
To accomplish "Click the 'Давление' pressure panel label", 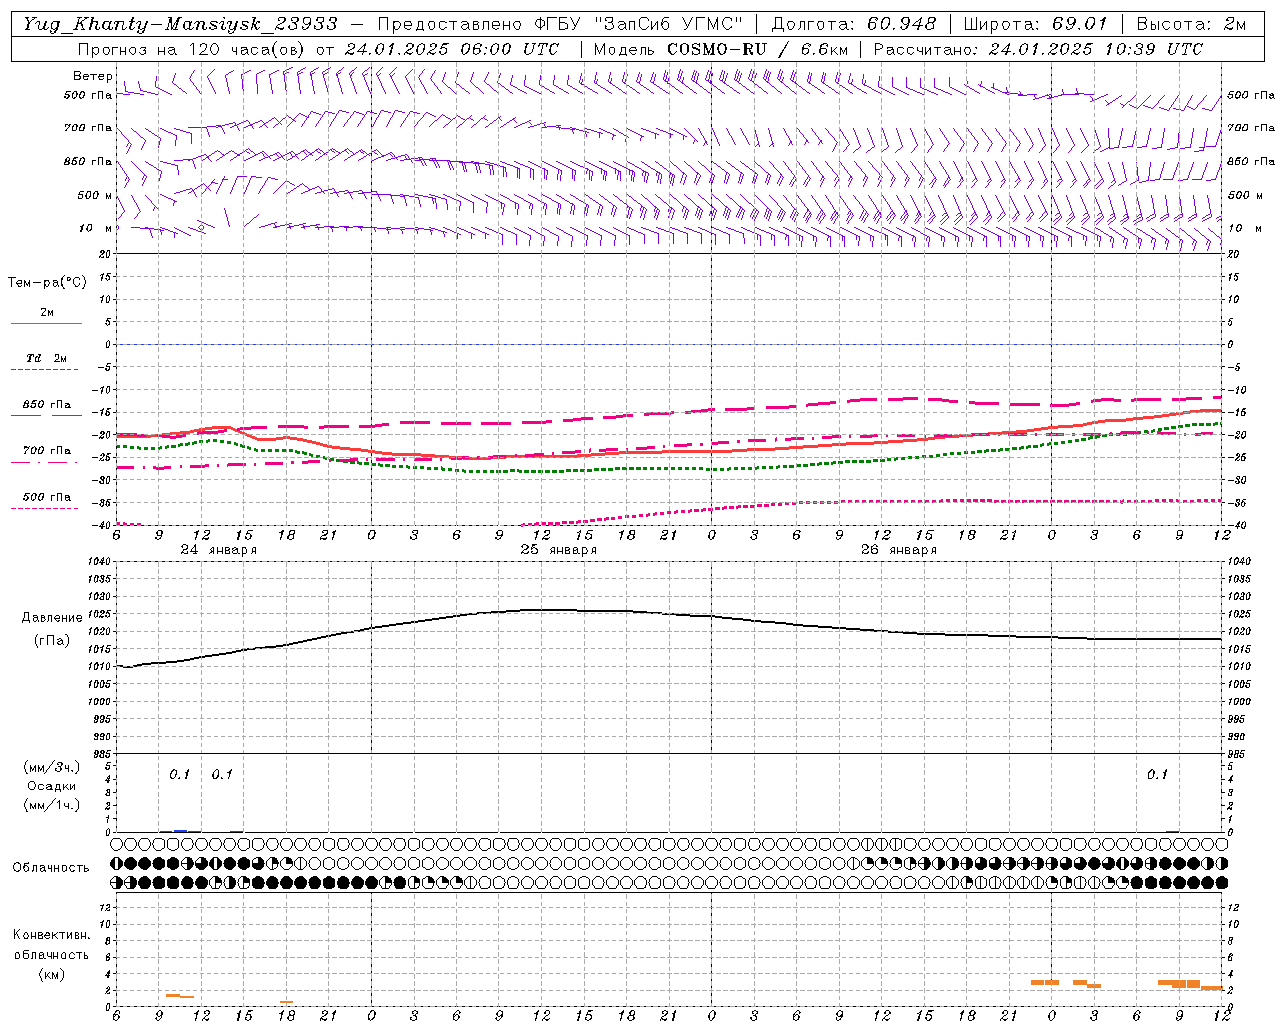I will click(52, 618).
